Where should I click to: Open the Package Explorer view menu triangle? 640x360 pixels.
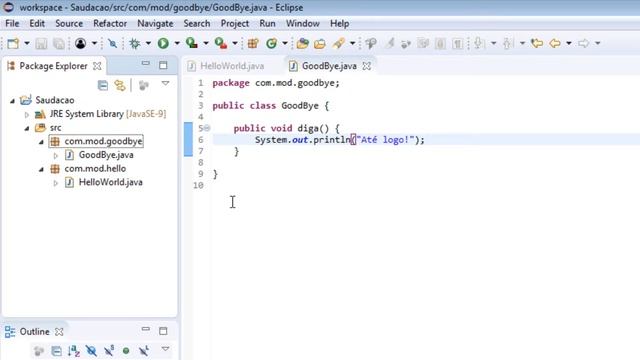[x=165, y=84]
